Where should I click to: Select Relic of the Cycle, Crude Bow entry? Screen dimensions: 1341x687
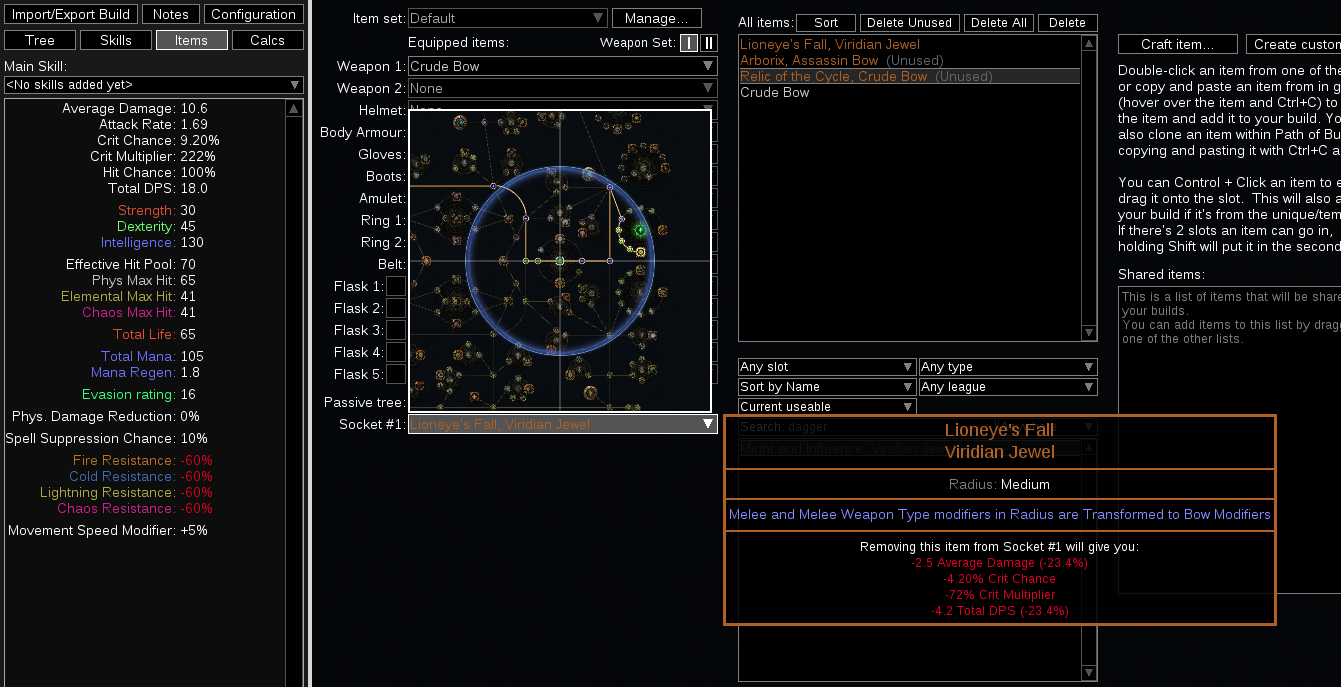909,76
